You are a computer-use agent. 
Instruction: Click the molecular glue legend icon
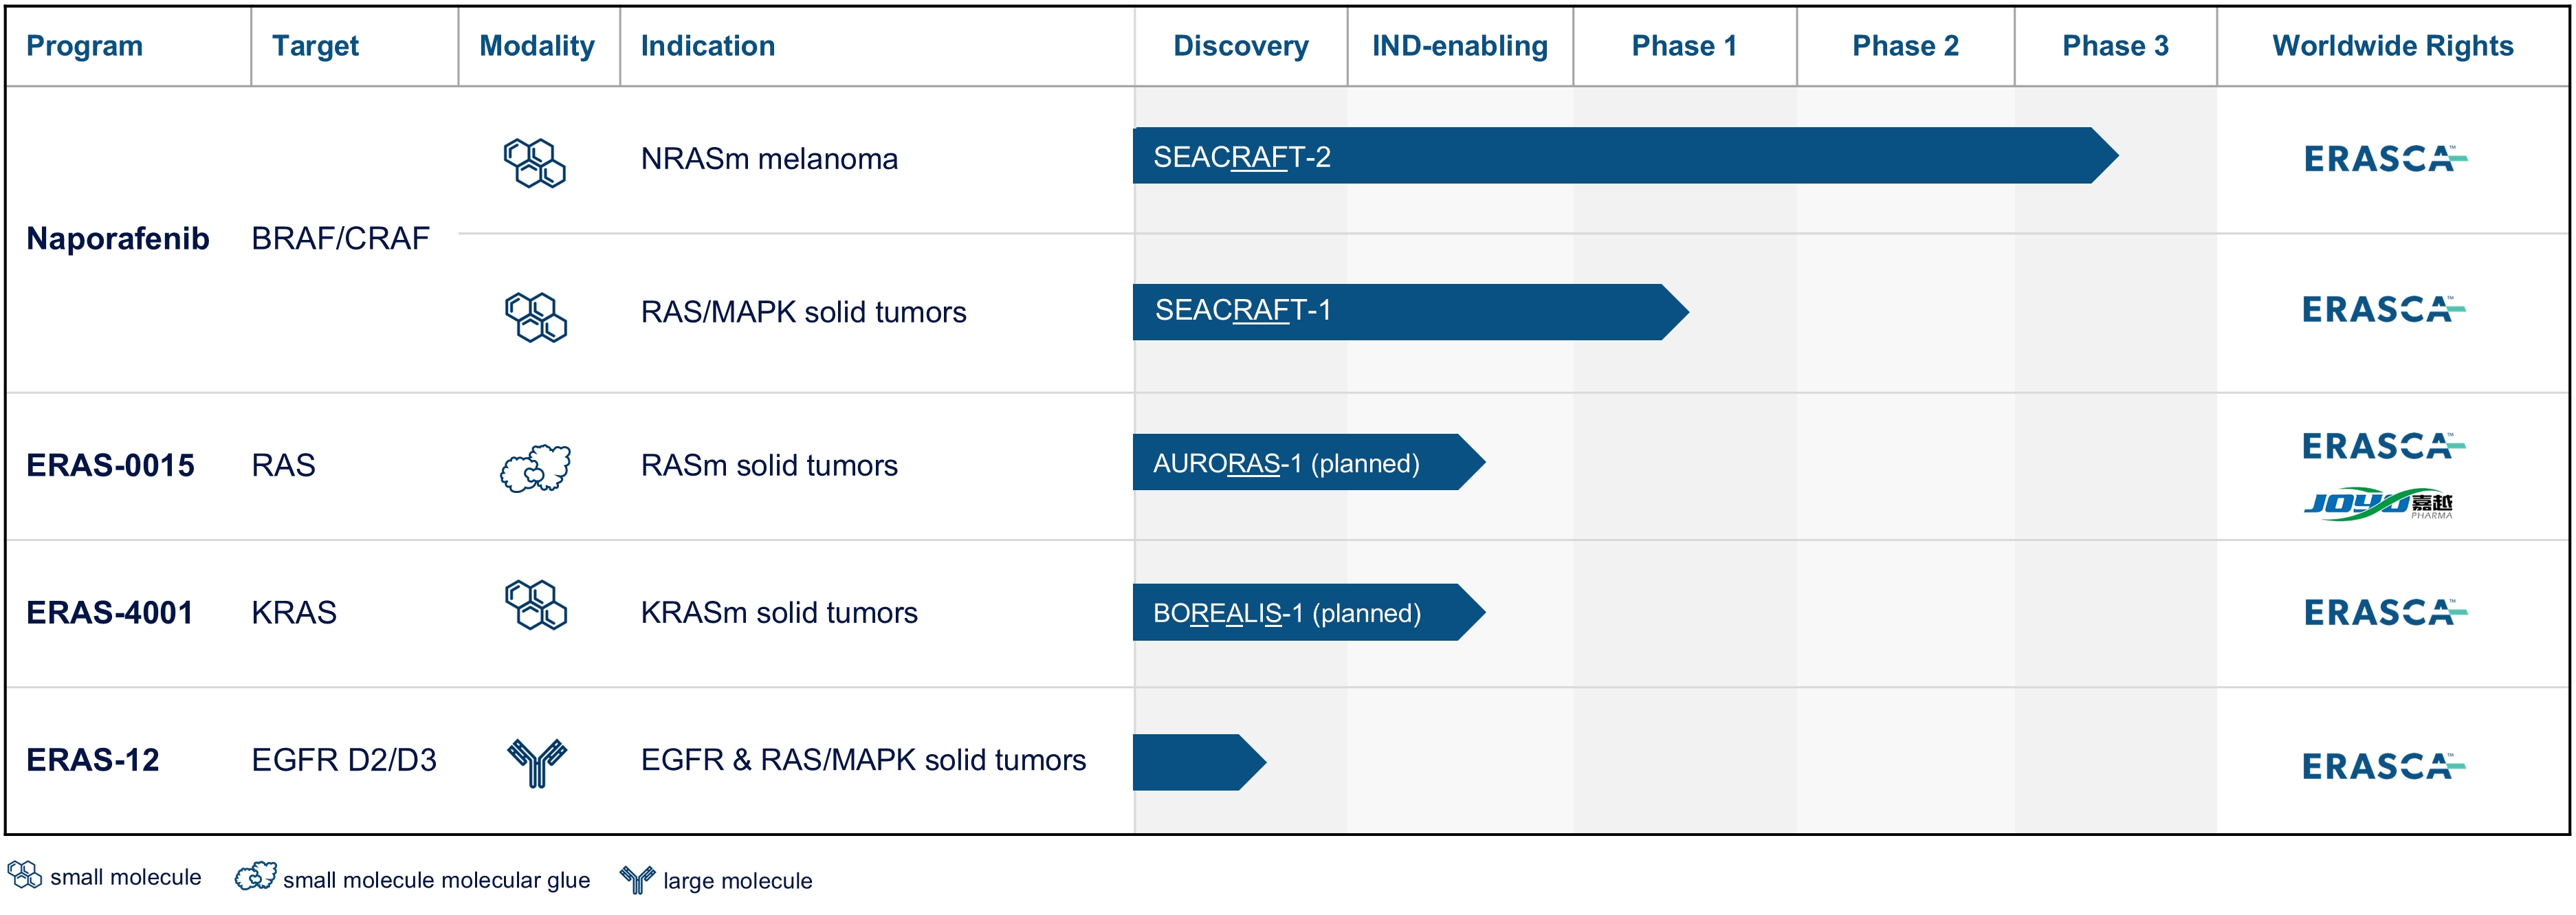tap(256, 876)
